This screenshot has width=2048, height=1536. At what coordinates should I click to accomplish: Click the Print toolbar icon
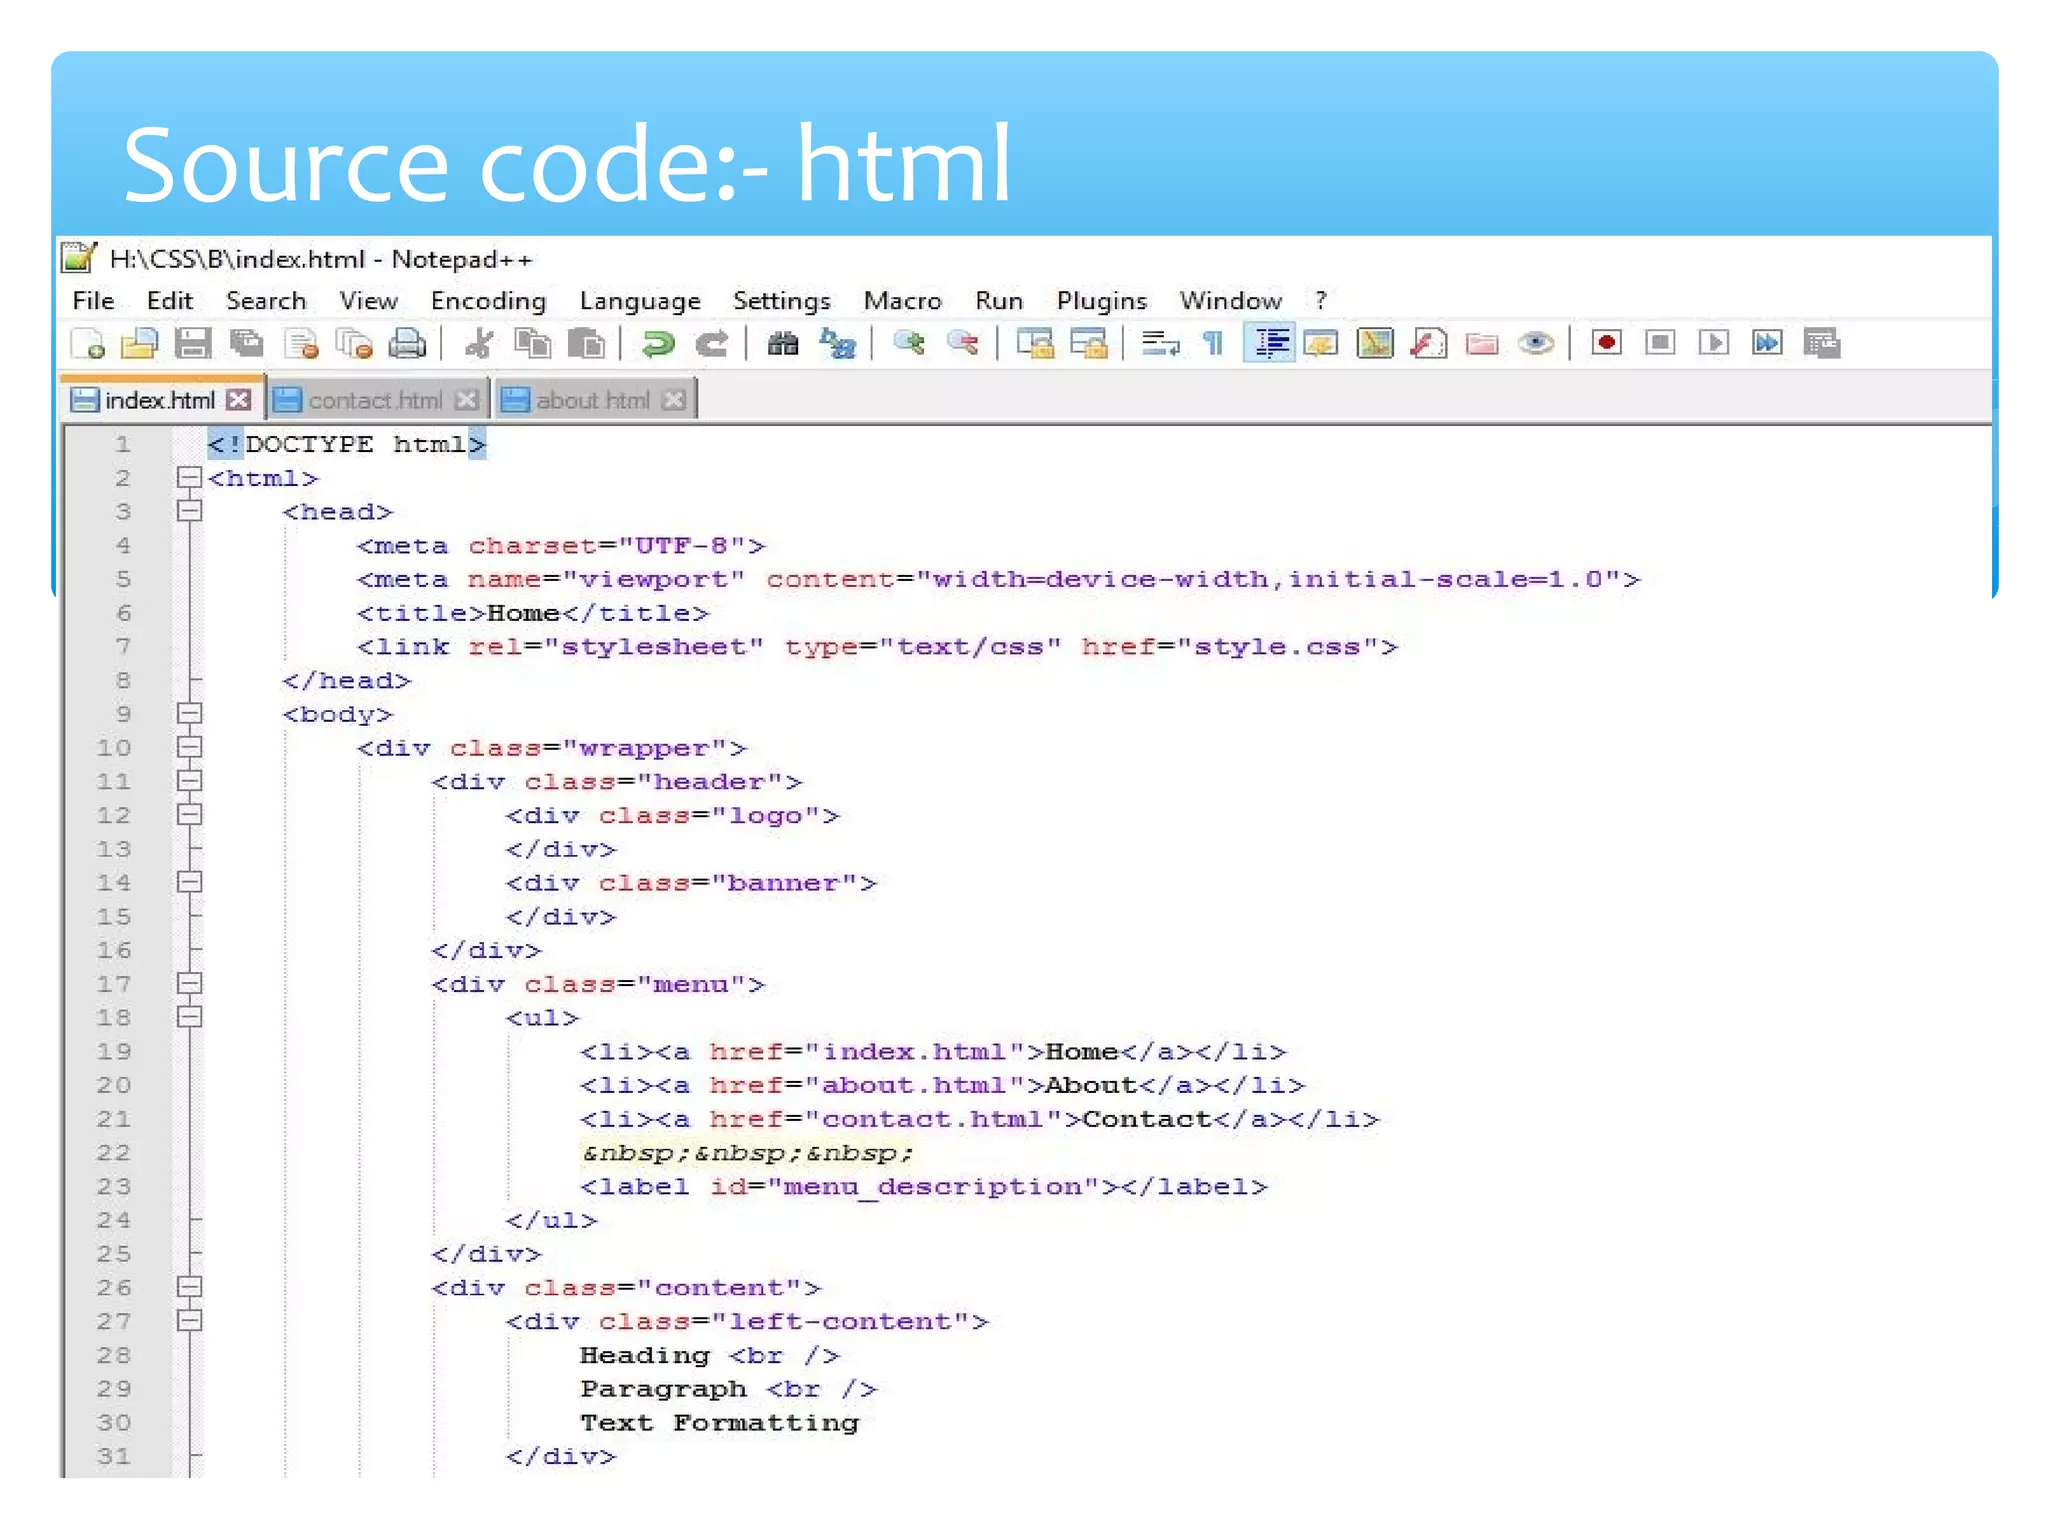[x=407, y=344]
